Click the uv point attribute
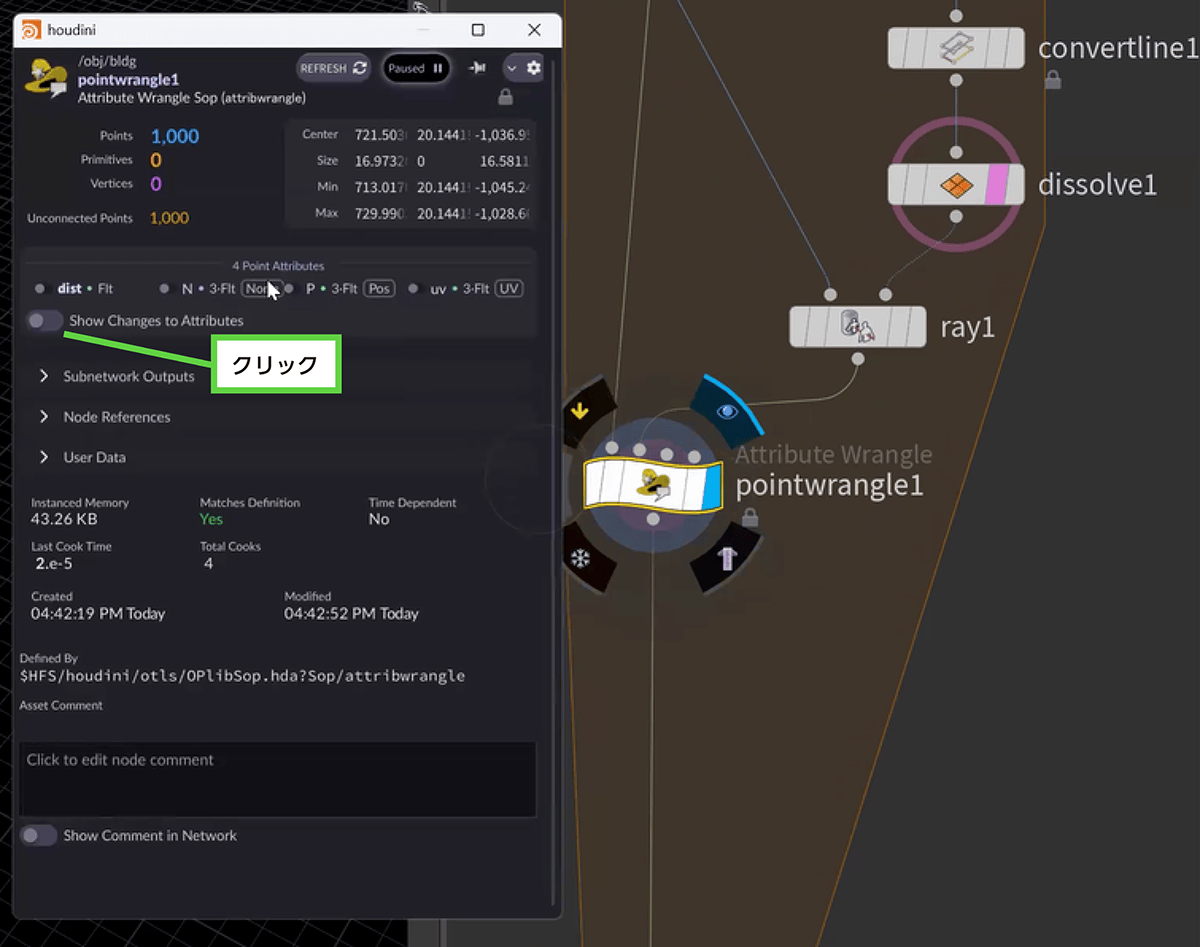Image resolution: width=1200 pixels, height=947 pixels. pos(438,289)
